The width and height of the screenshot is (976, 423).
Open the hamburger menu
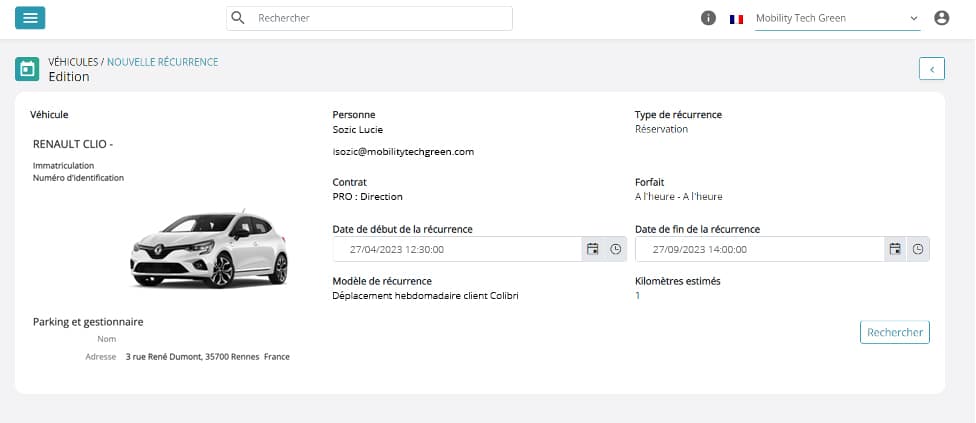coord(30,18)
